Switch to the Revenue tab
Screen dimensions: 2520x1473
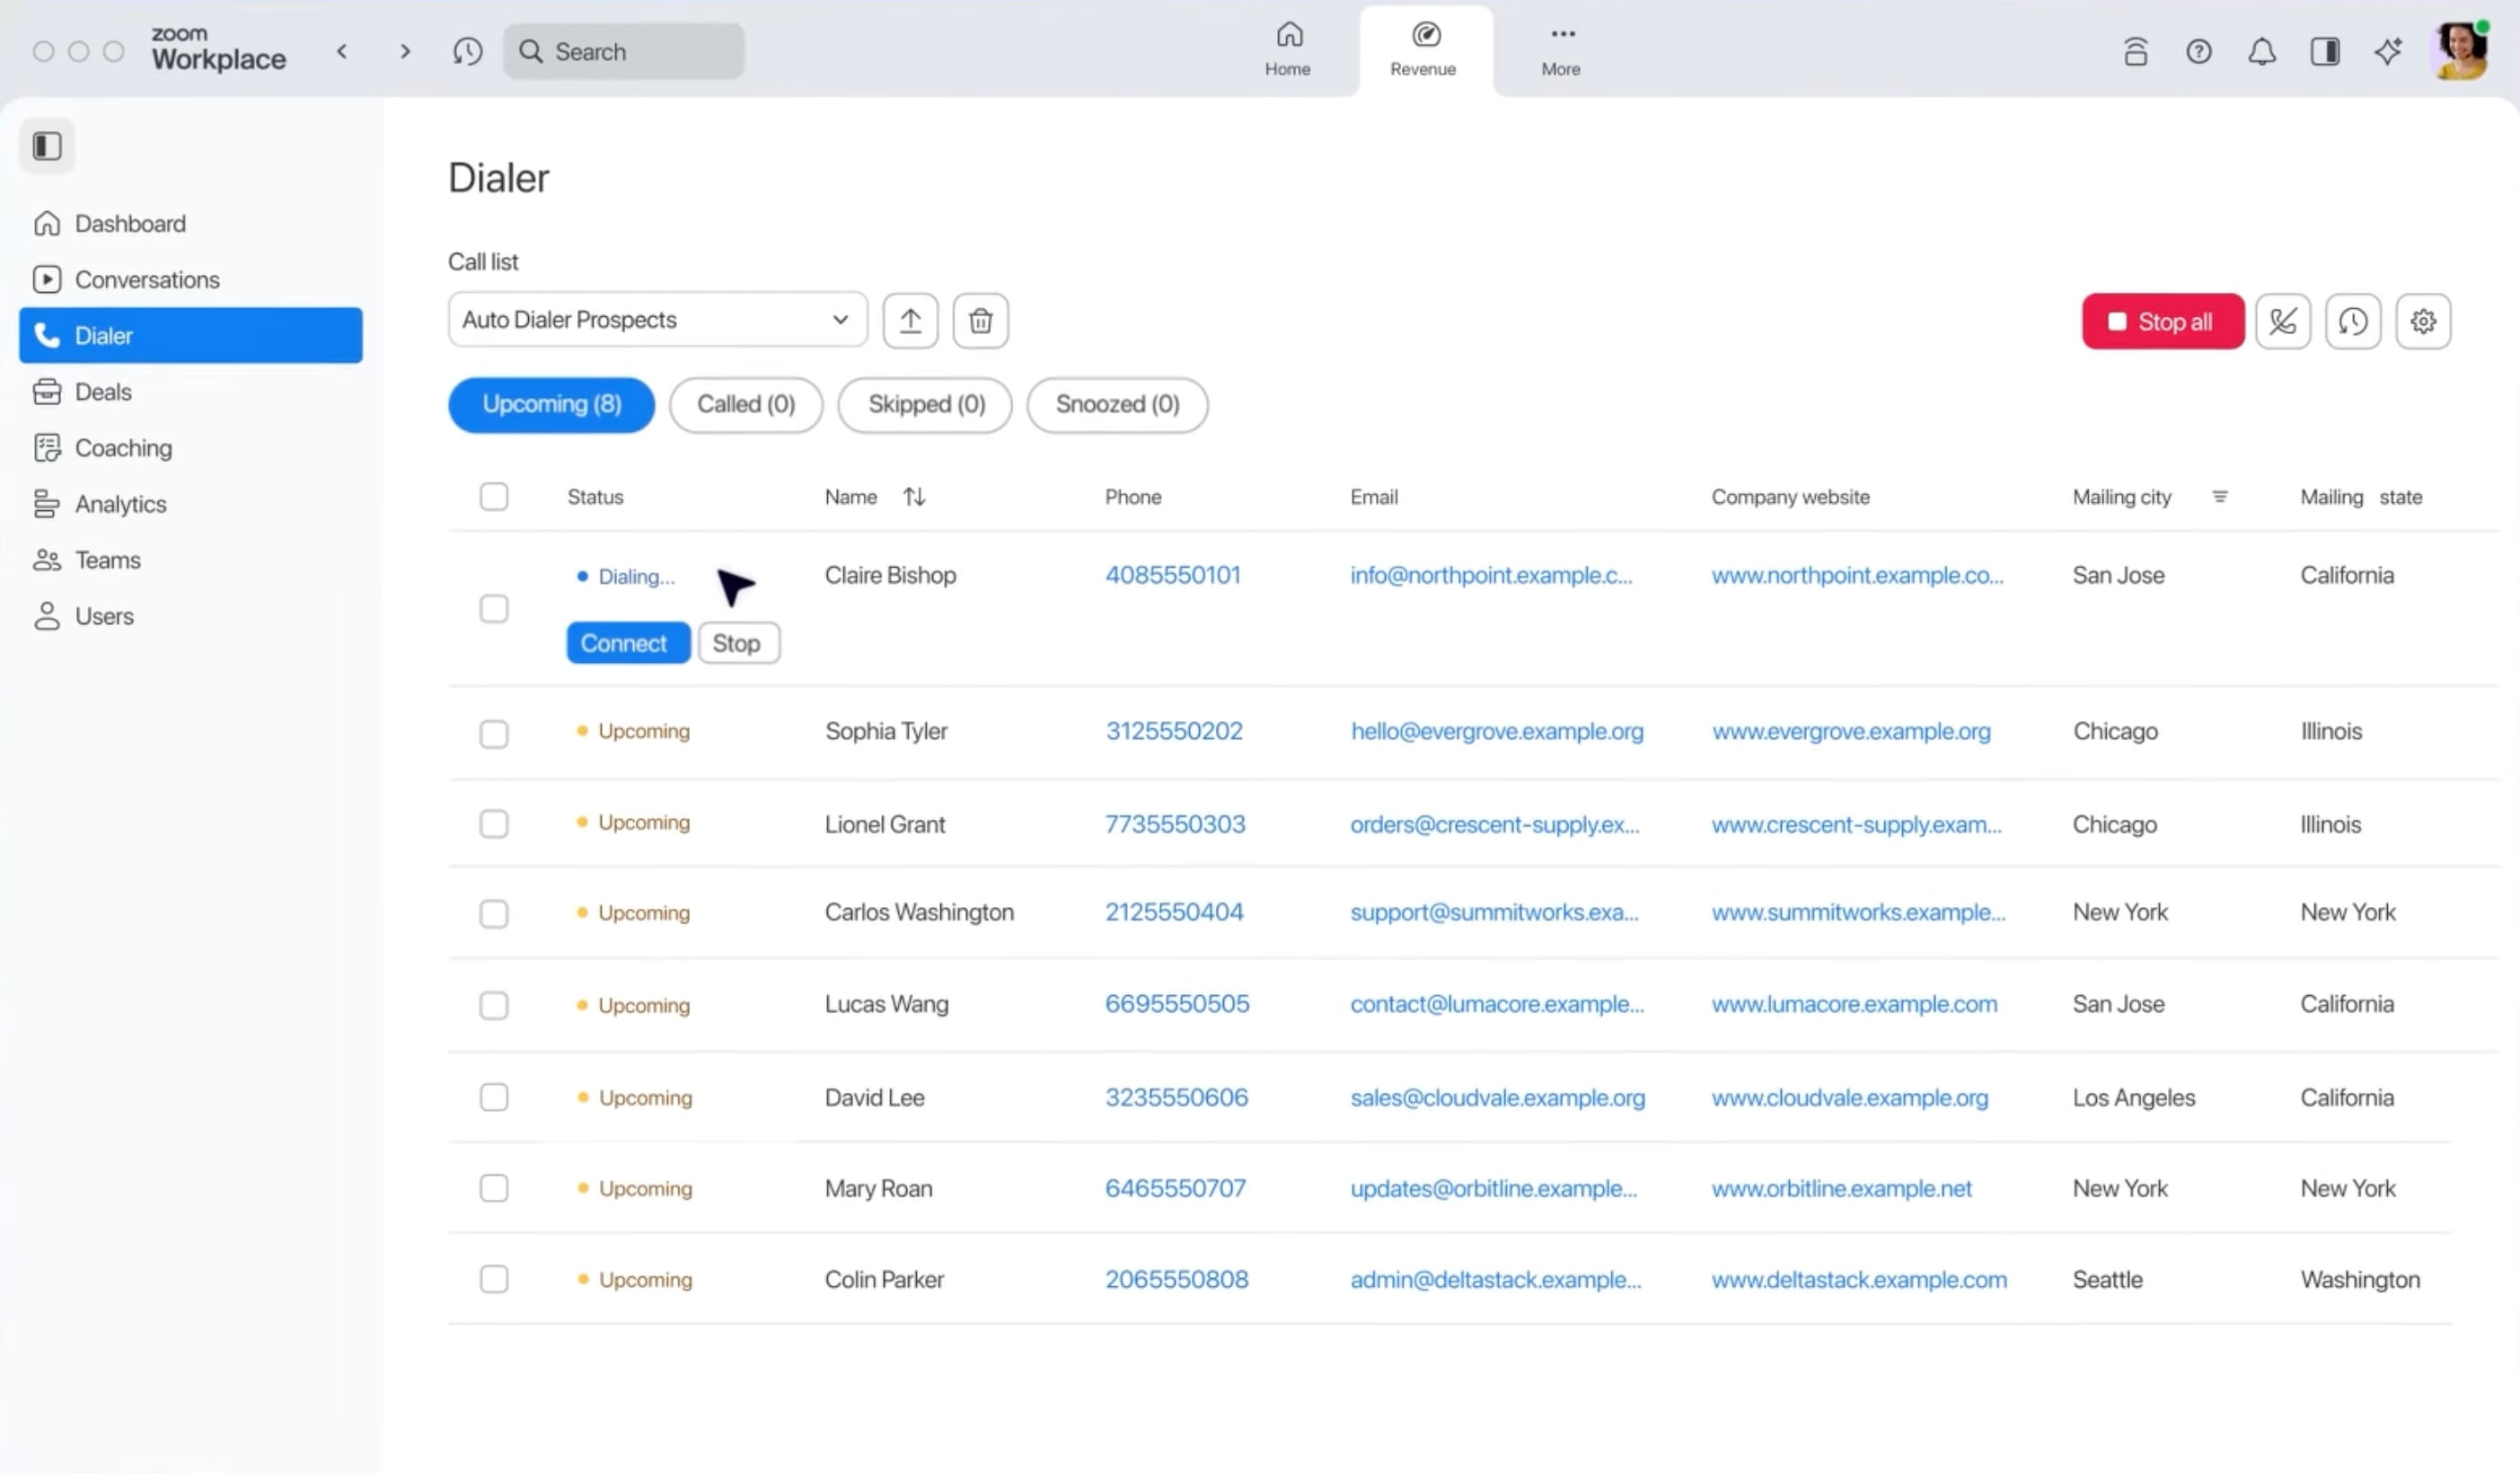click(1424, 50)
